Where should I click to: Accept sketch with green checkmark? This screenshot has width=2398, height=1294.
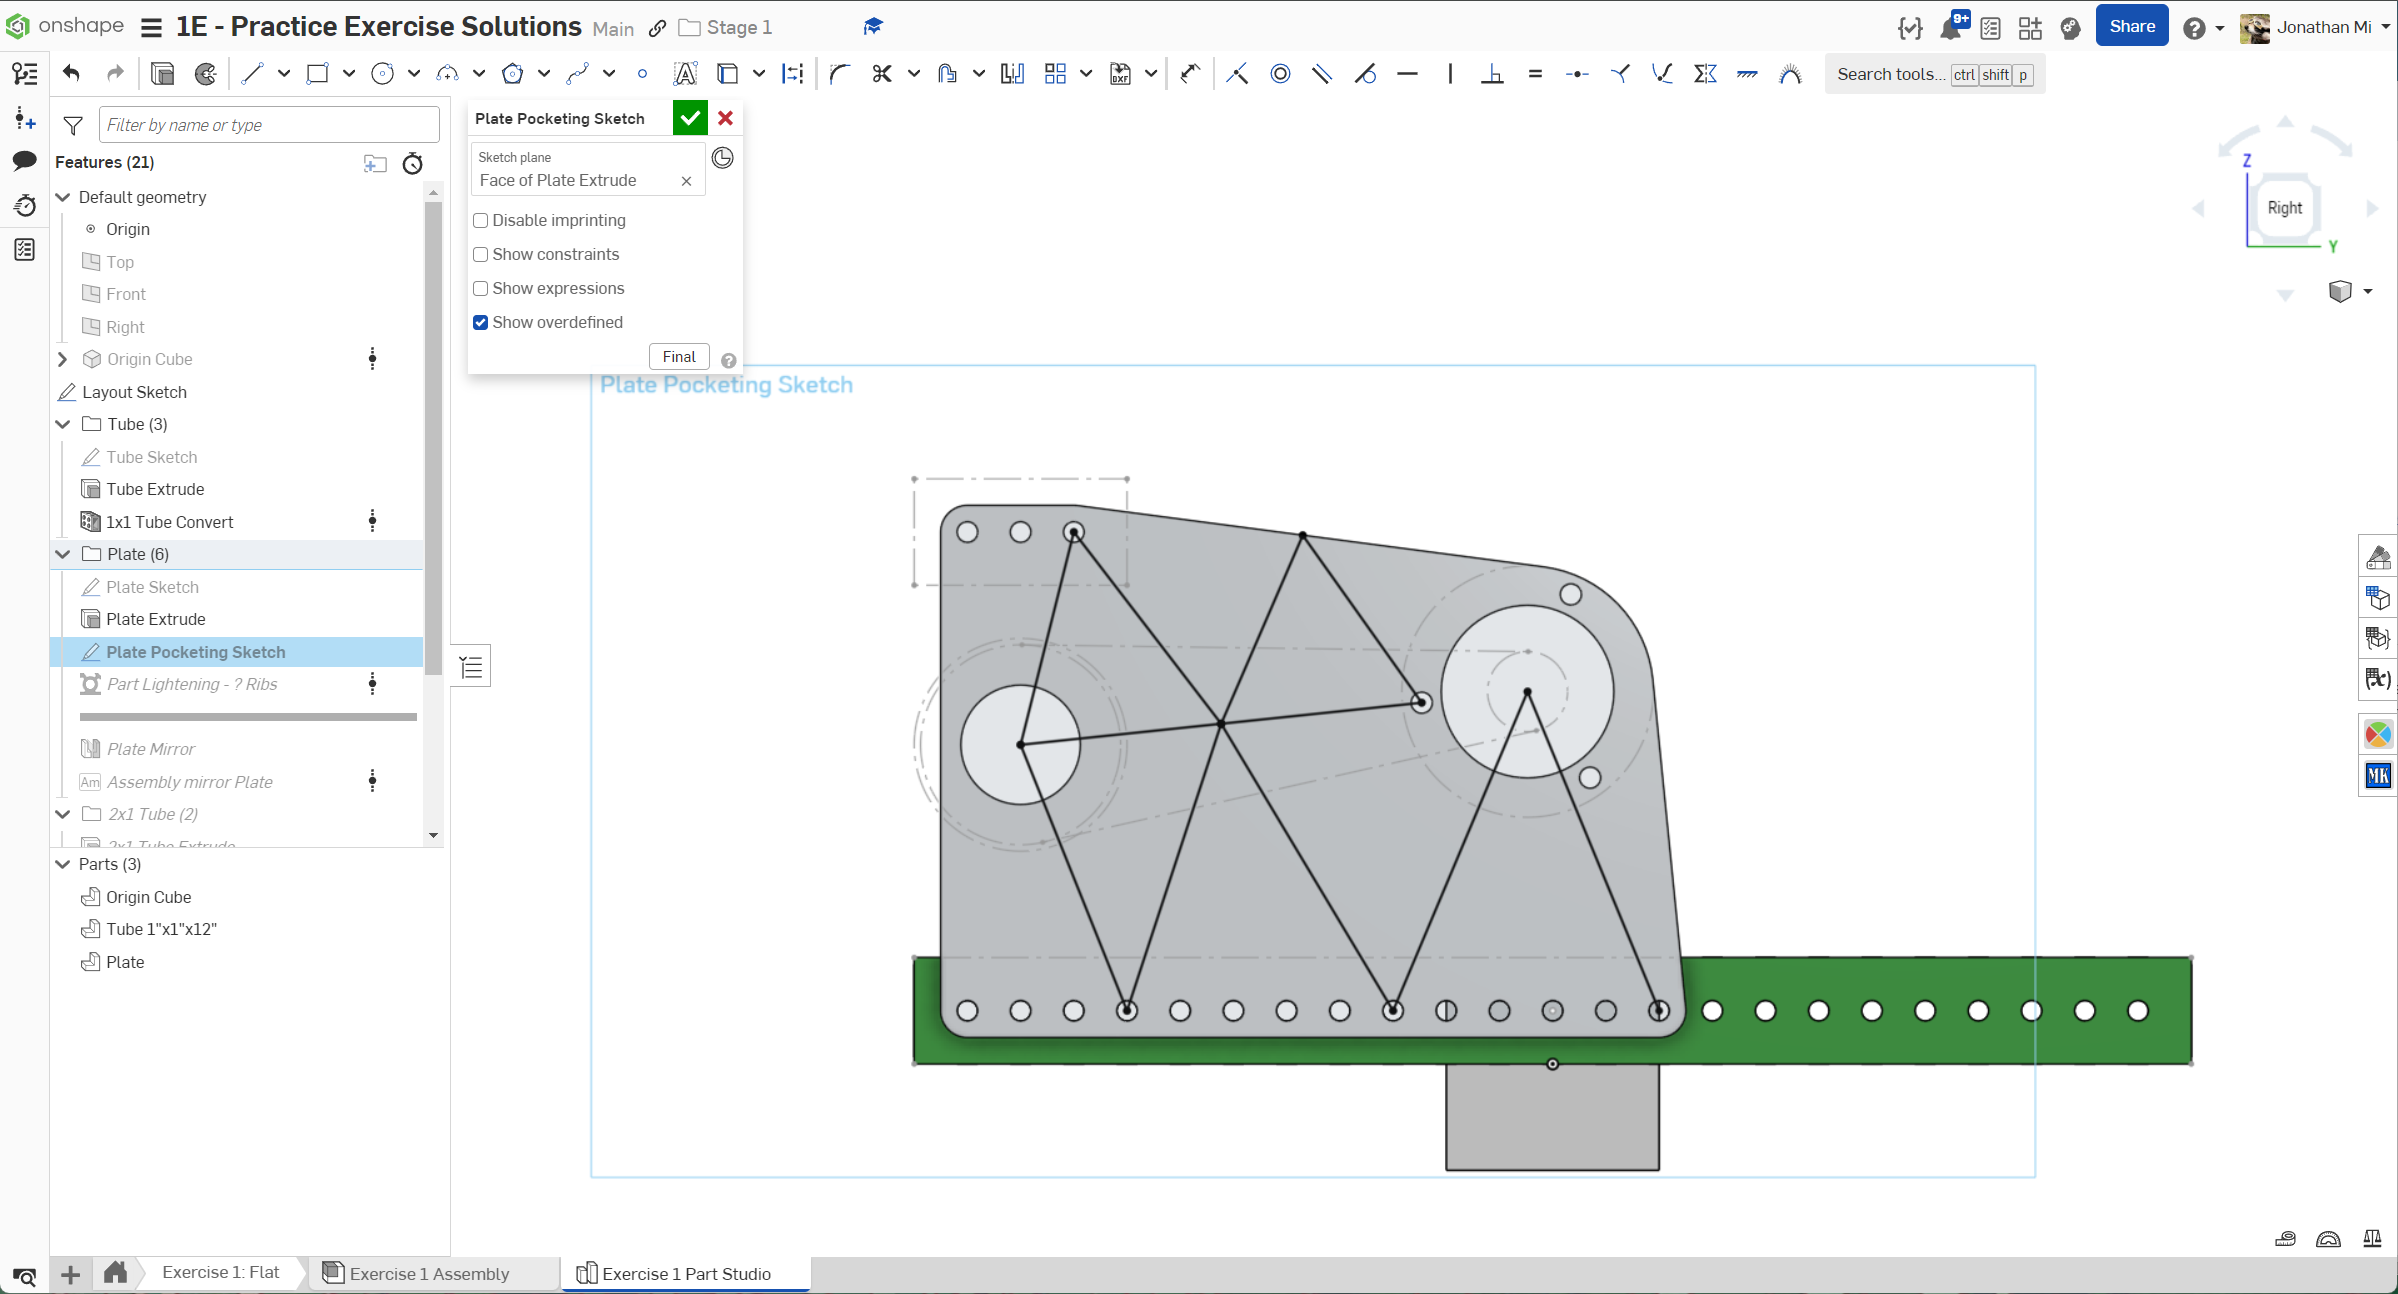pyautogui.click(x=690, y=118)
